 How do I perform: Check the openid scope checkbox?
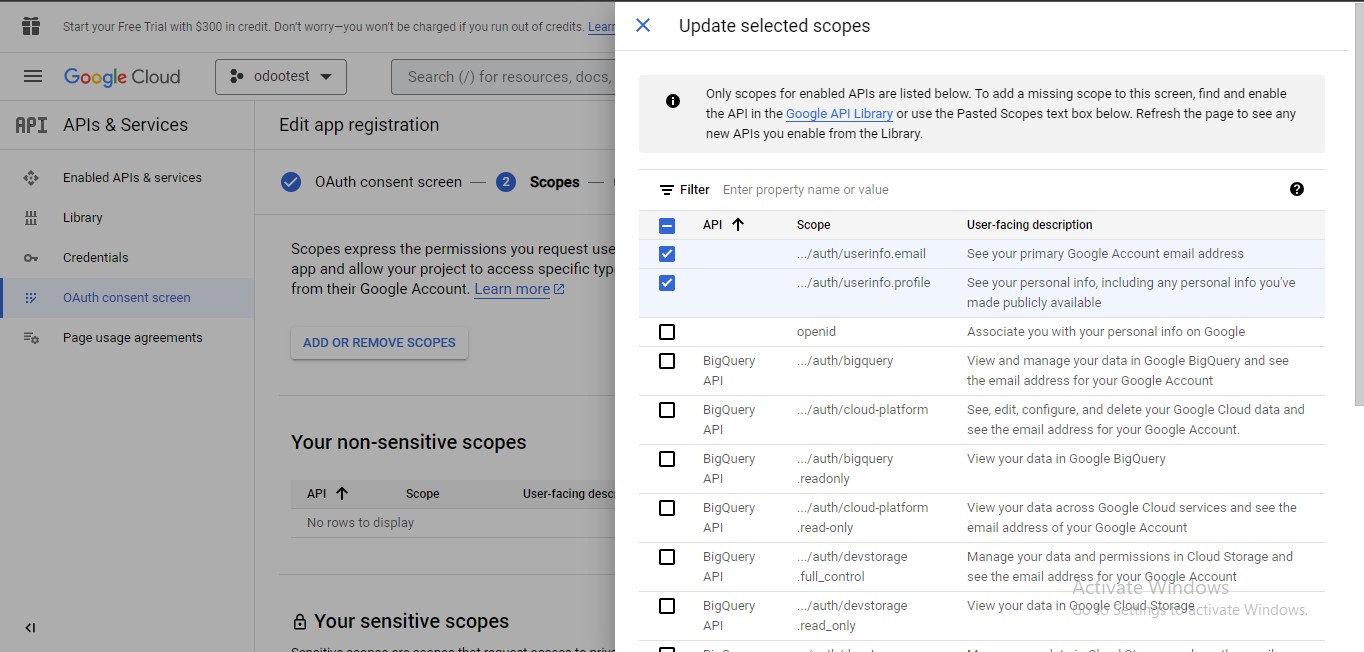(x=667, y=332)
